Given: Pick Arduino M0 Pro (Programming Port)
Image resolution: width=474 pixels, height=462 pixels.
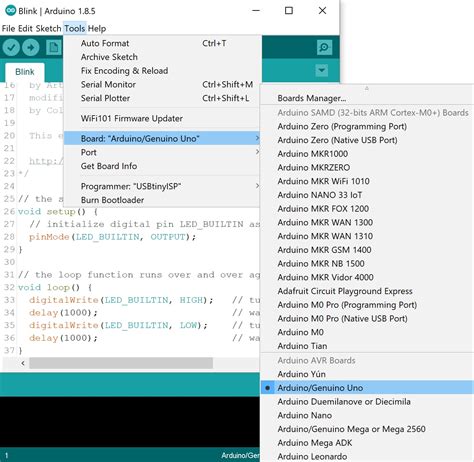Looking at the screenshot, I should coord(367,305).
